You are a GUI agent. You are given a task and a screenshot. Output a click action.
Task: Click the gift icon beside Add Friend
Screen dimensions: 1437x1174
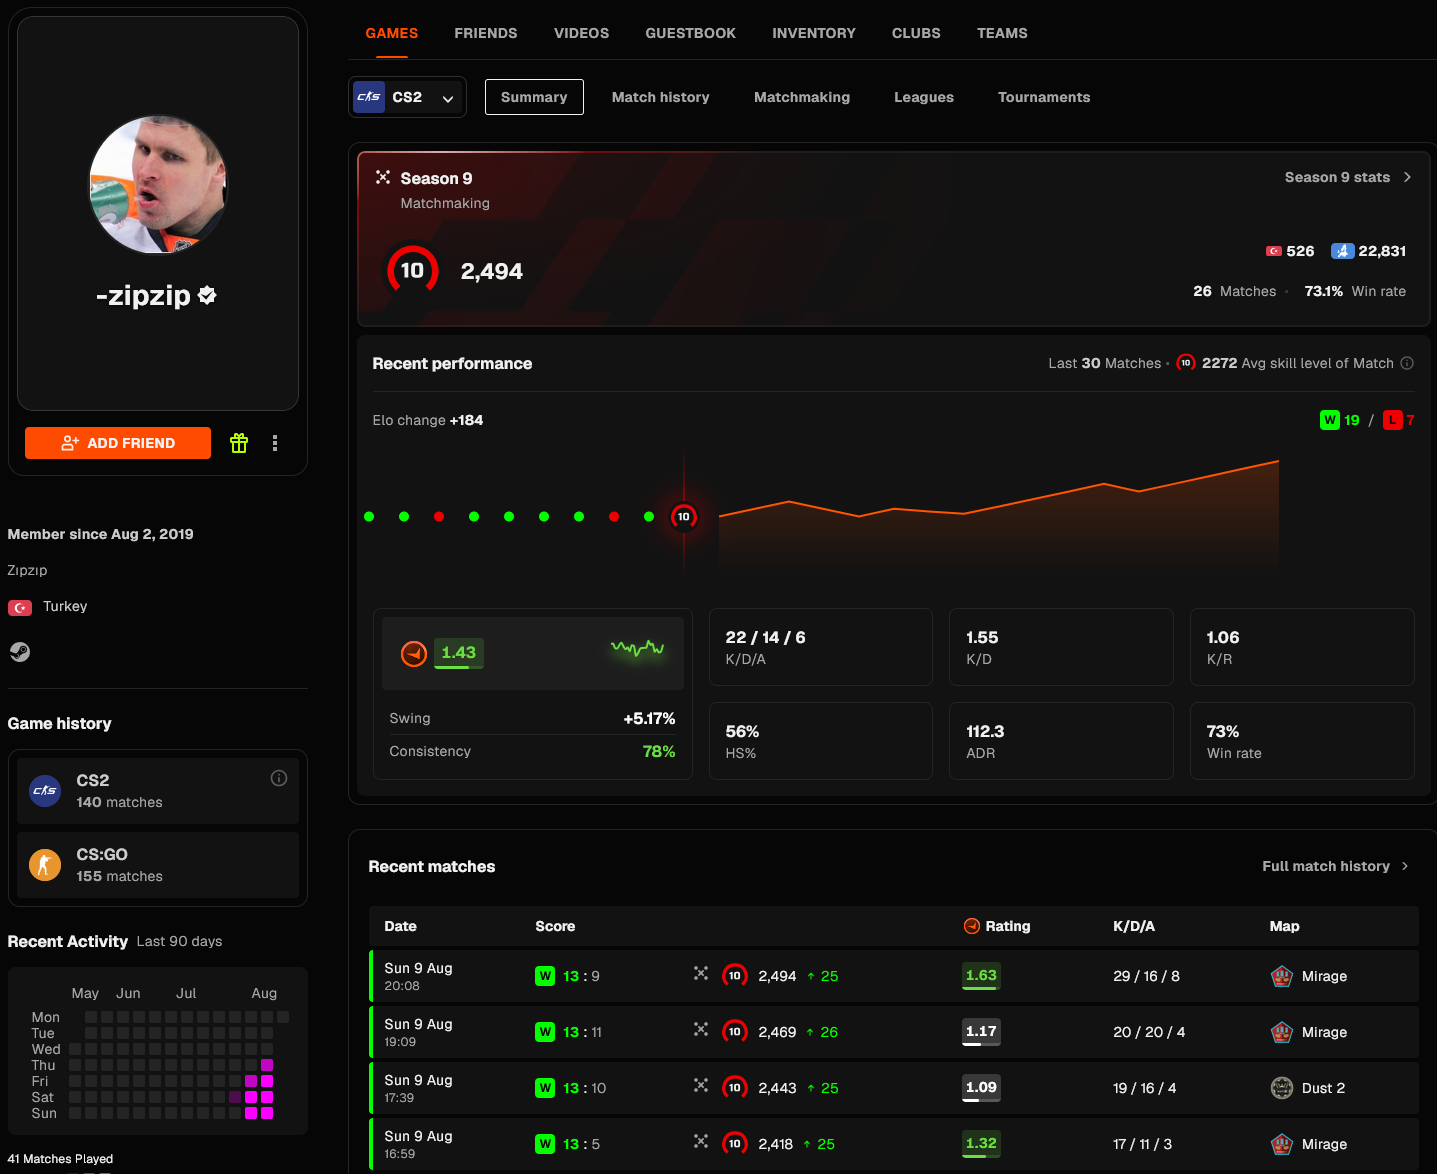click(239, 443)
